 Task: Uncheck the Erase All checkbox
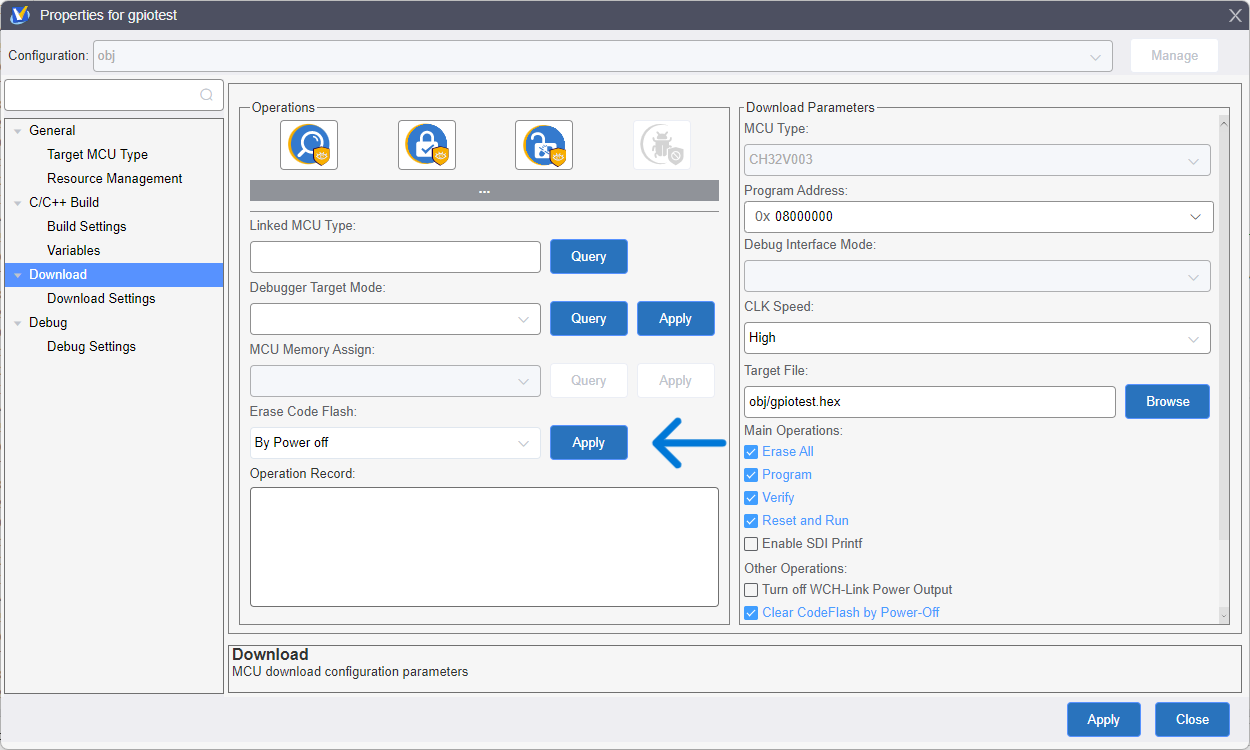(751, 452)
